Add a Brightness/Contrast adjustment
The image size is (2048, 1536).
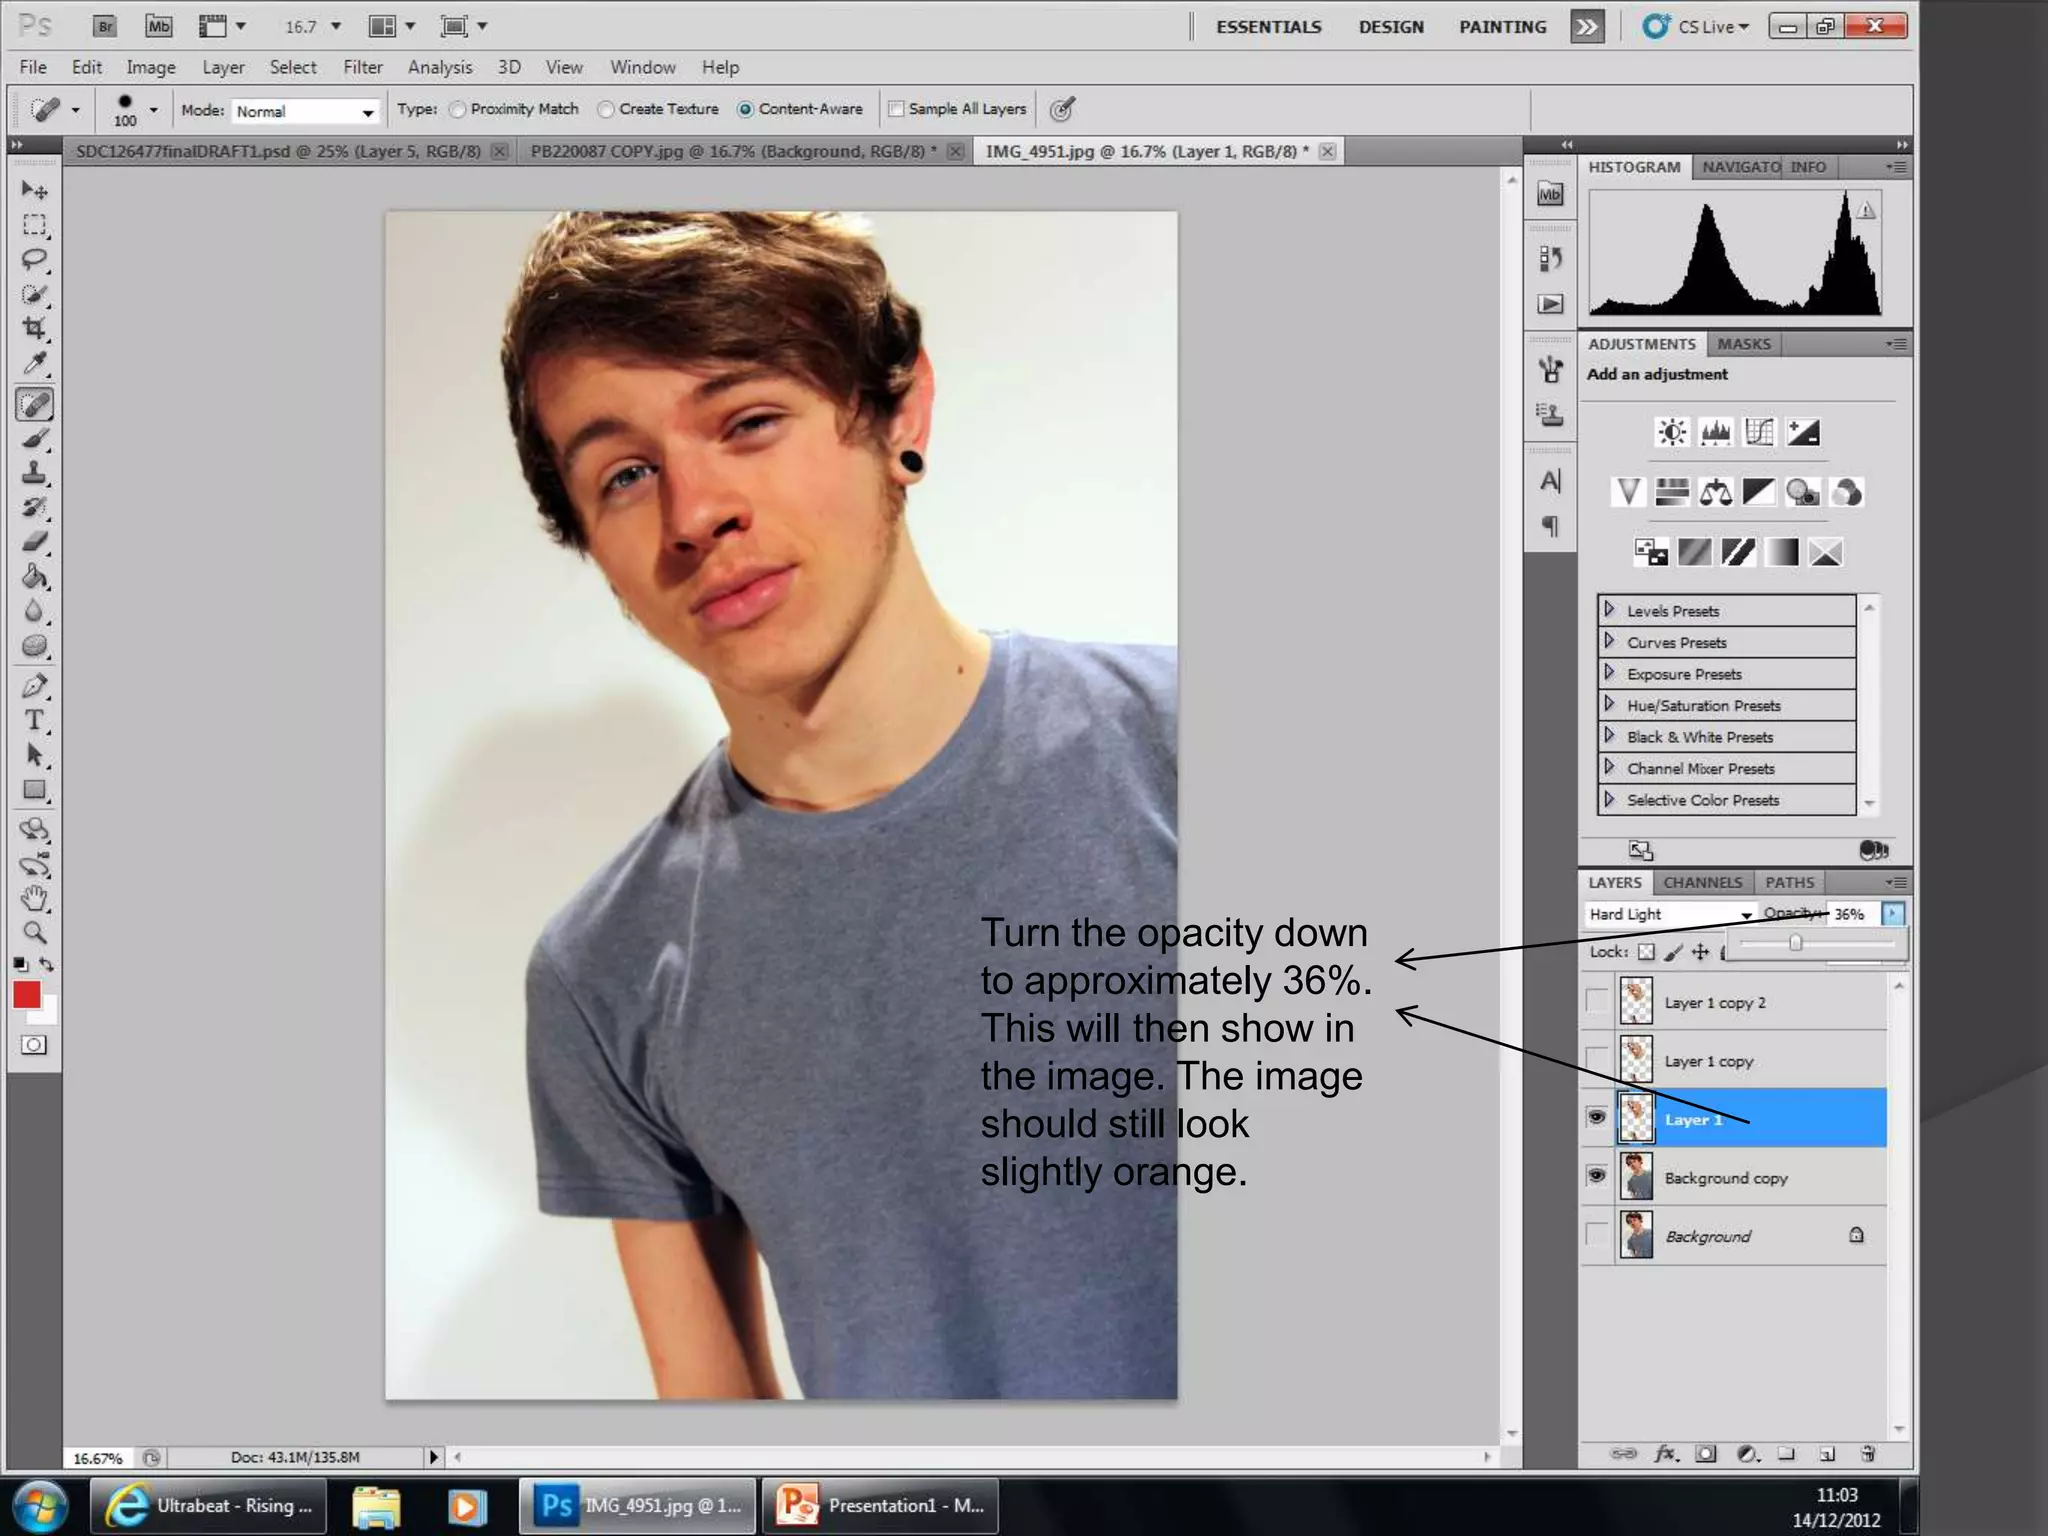coord(1672,432)
